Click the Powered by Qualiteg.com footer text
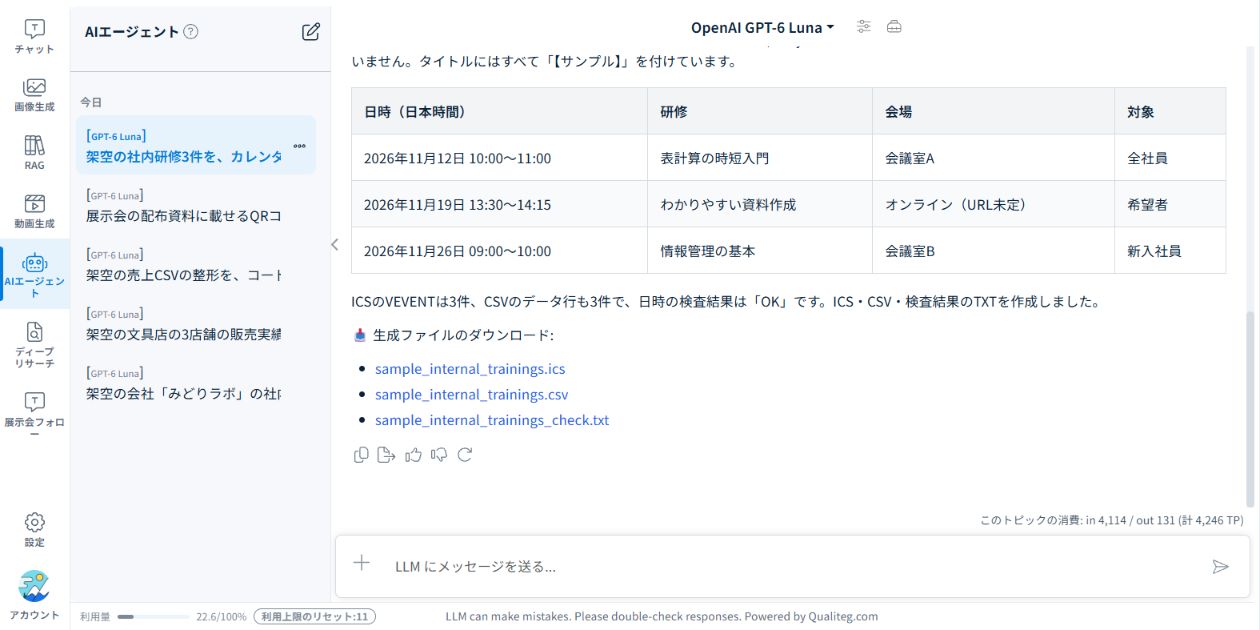The width and height of the screenshot is (1260, 630). (x=811, y=617)
